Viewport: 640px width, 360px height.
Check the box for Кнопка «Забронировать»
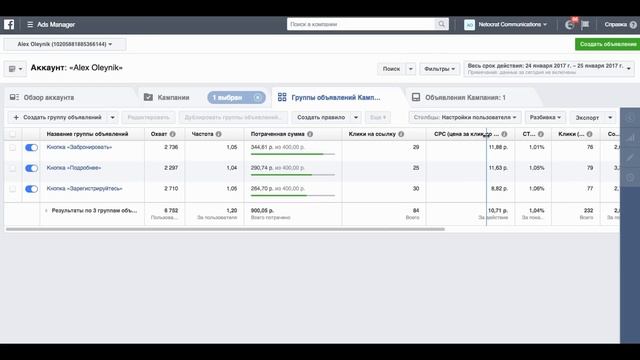(13, 147)
